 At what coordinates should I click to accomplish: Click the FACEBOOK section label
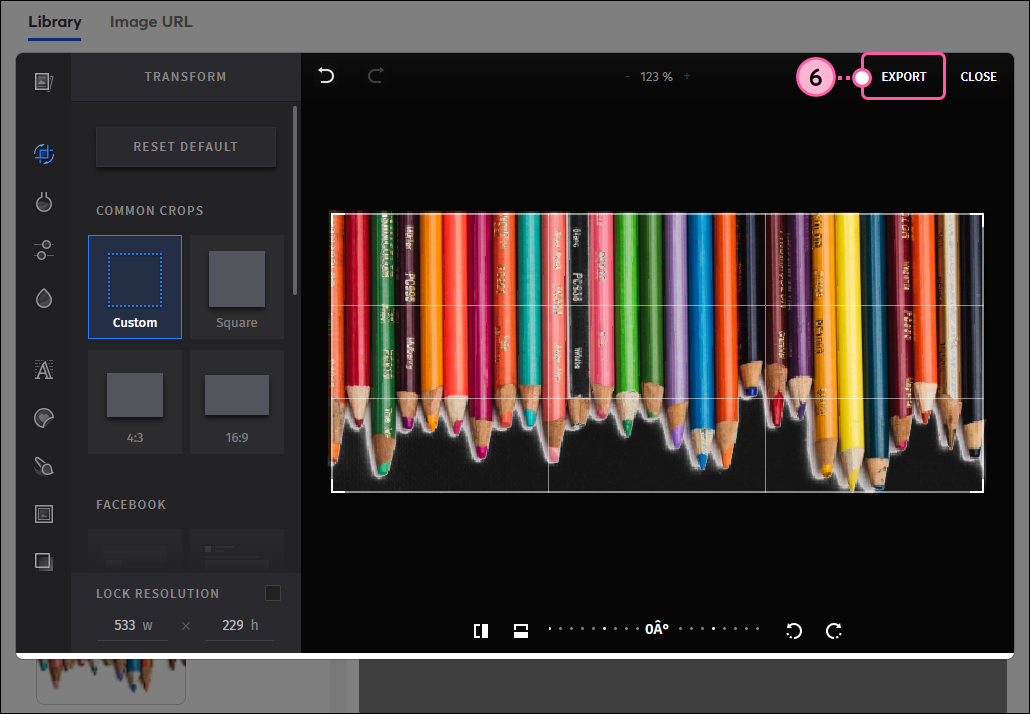coord(131,504)
